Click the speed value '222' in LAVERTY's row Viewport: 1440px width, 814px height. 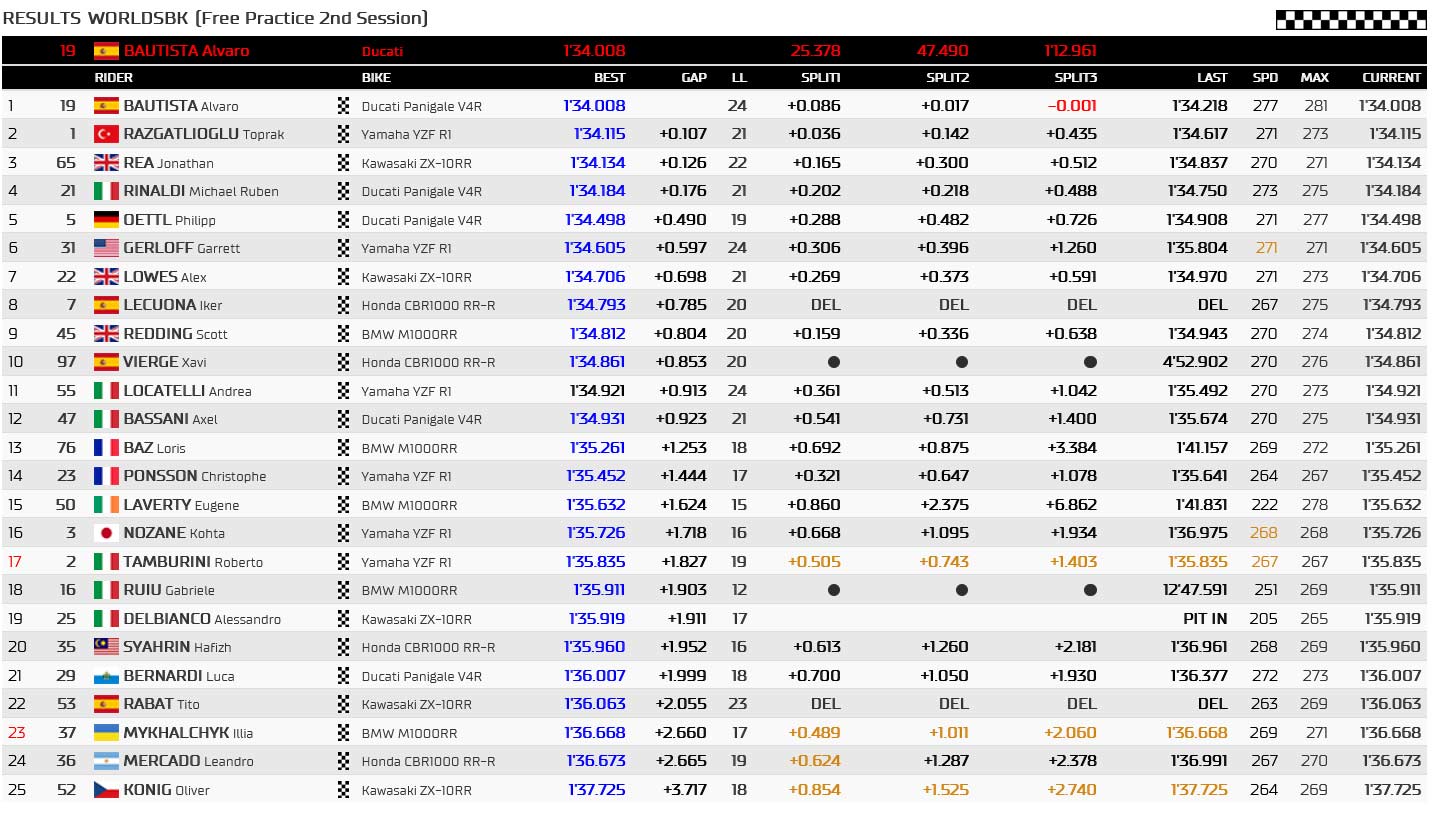coord(1265,504)
